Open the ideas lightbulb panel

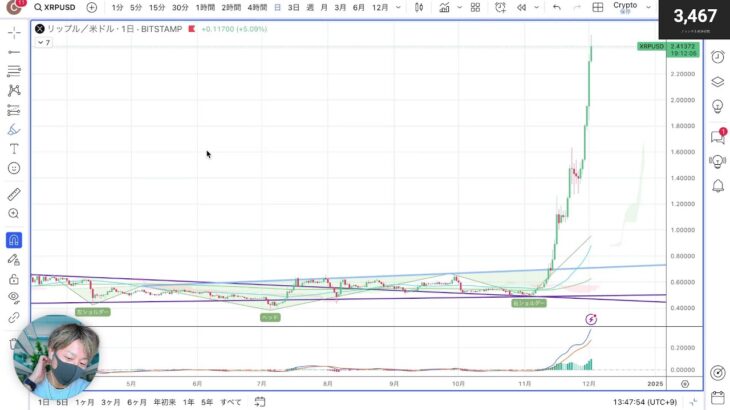[717, 107]
